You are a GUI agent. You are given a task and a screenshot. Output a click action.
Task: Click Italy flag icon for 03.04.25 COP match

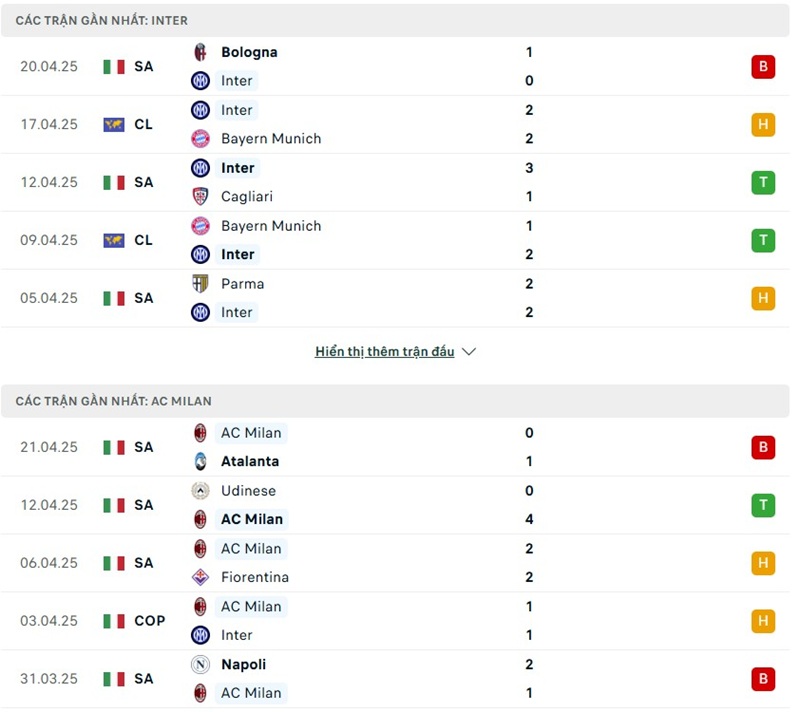[114, 621]
